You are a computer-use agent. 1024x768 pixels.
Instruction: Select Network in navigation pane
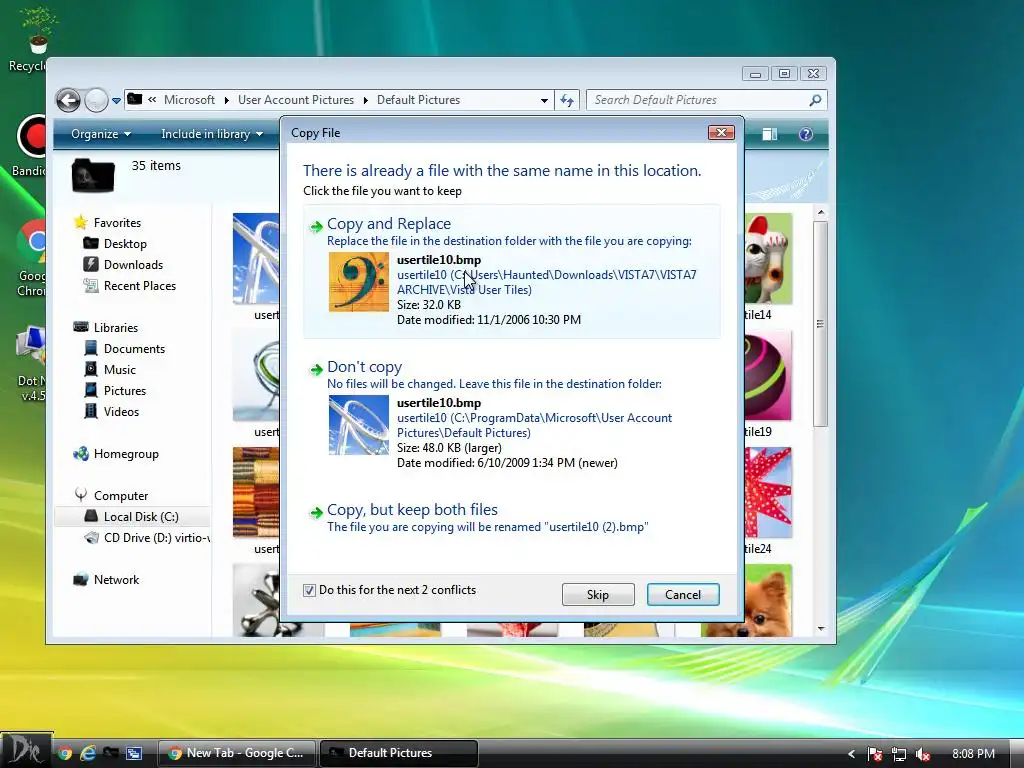coord(116,580)
